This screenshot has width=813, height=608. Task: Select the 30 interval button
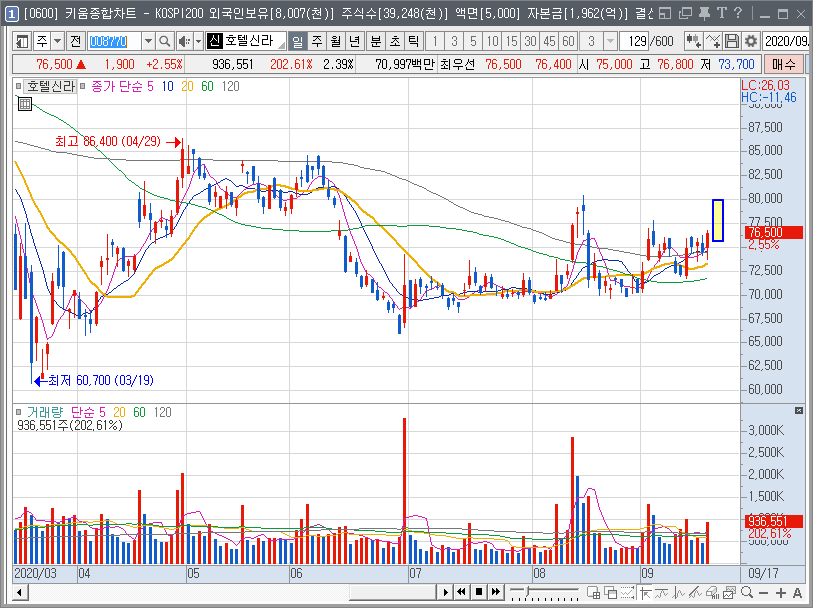(530, 40)
